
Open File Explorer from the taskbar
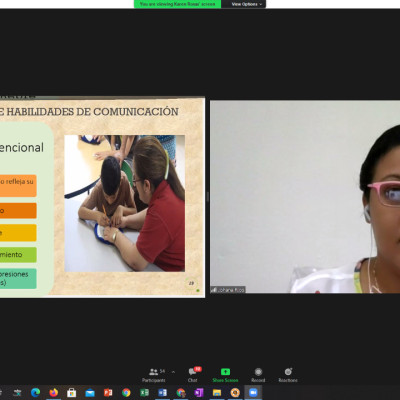217,393
